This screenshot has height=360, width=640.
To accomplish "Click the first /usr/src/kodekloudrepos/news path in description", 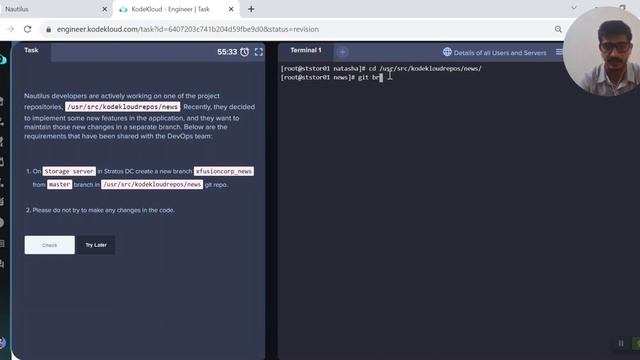I will point(122,107).
